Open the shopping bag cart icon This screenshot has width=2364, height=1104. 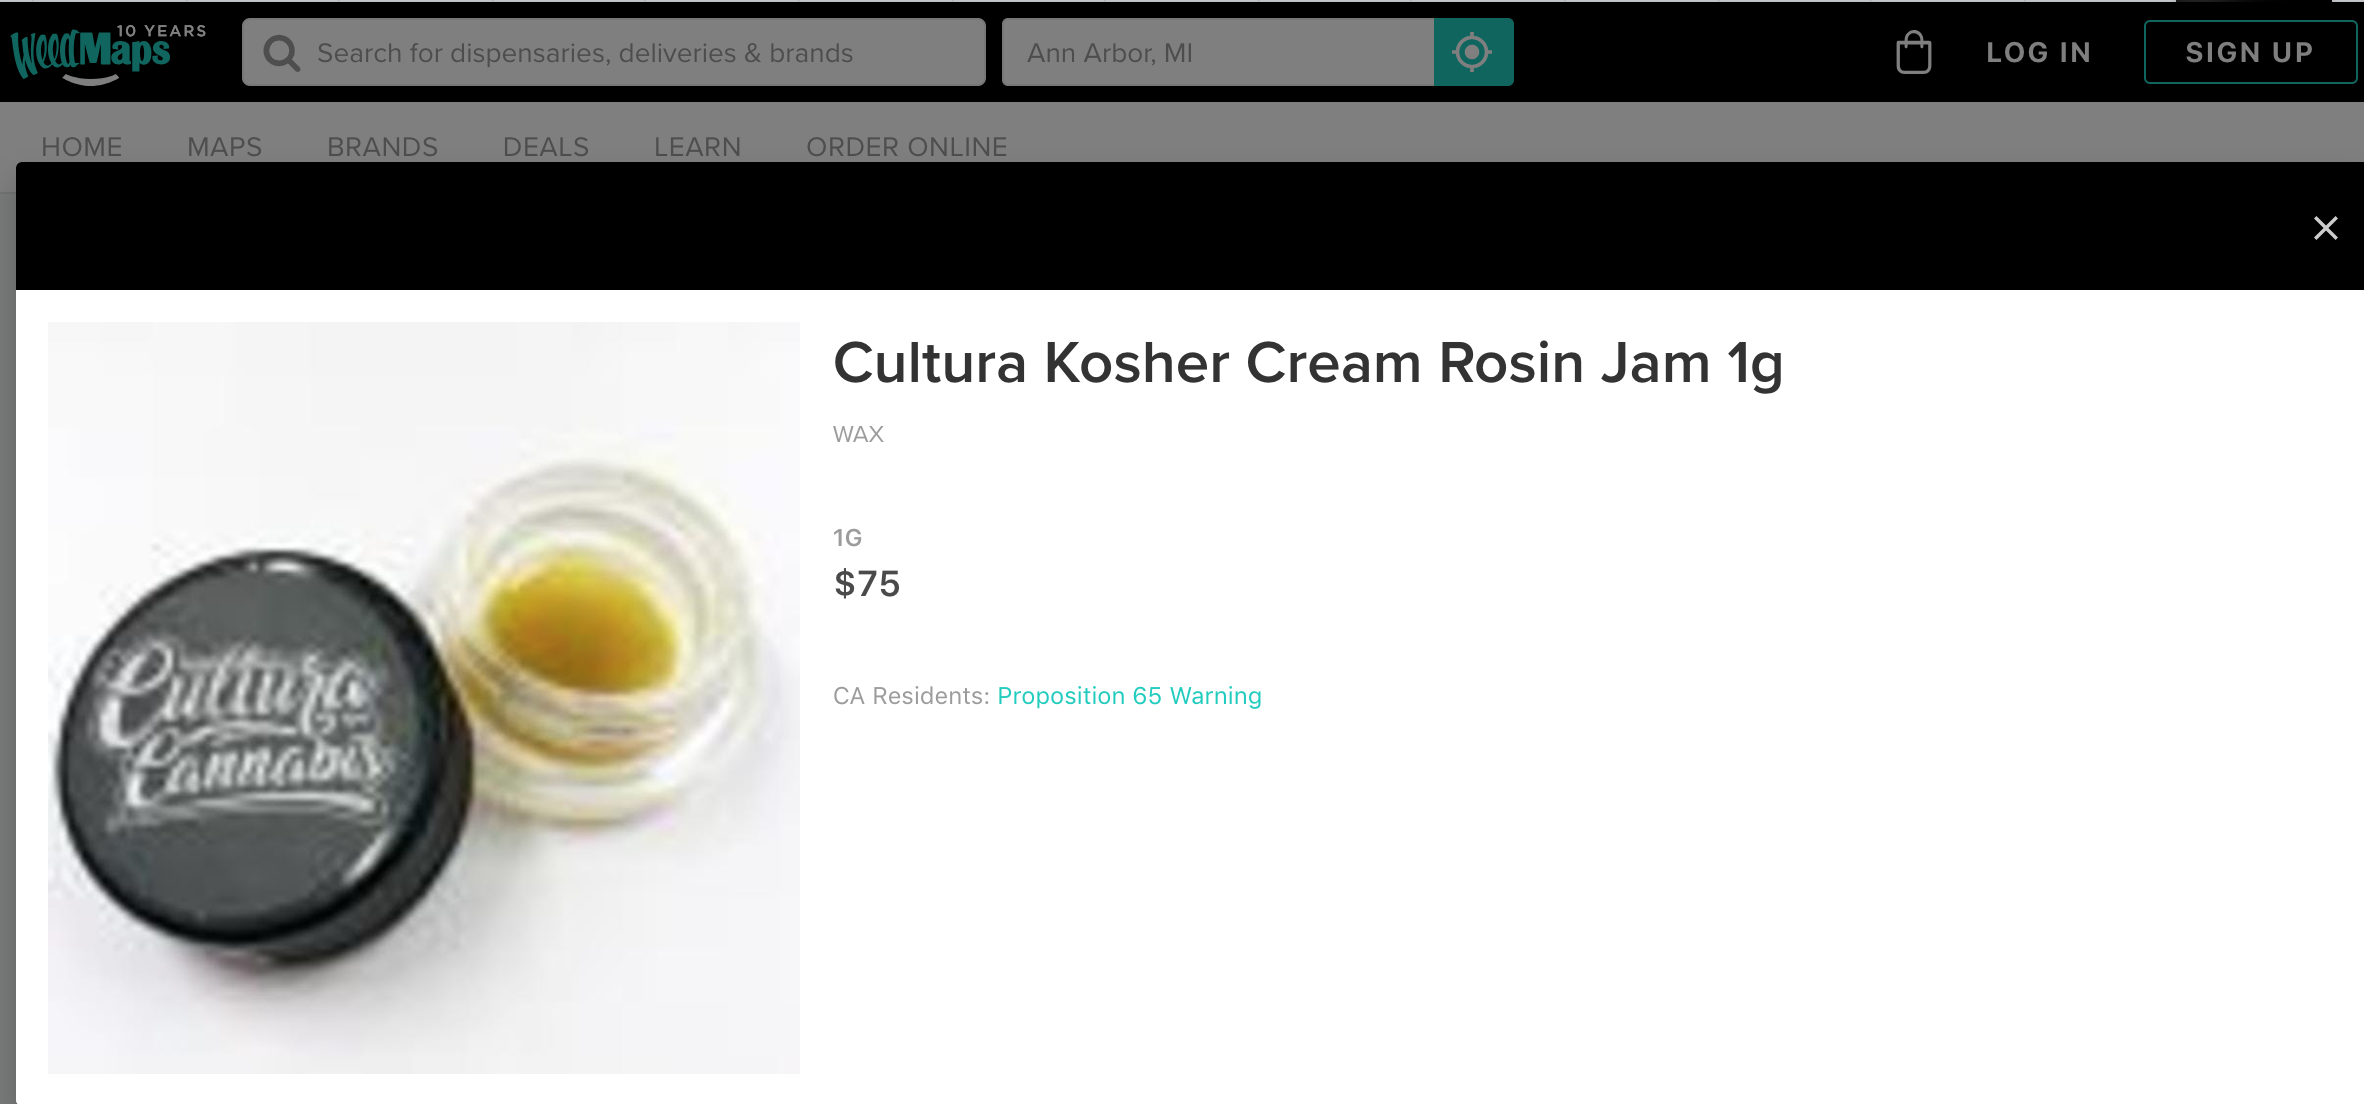(x=1912, y=52)
